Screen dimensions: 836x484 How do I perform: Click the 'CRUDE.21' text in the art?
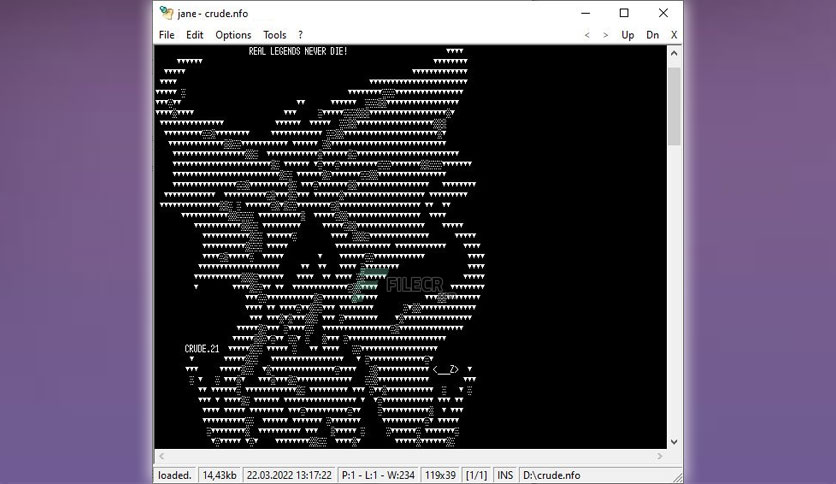(x=202, y=349)
